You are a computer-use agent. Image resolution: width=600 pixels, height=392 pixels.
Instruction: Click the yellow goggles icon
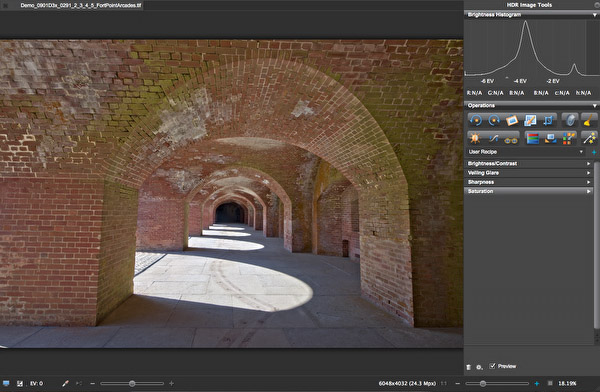point(512,139)
